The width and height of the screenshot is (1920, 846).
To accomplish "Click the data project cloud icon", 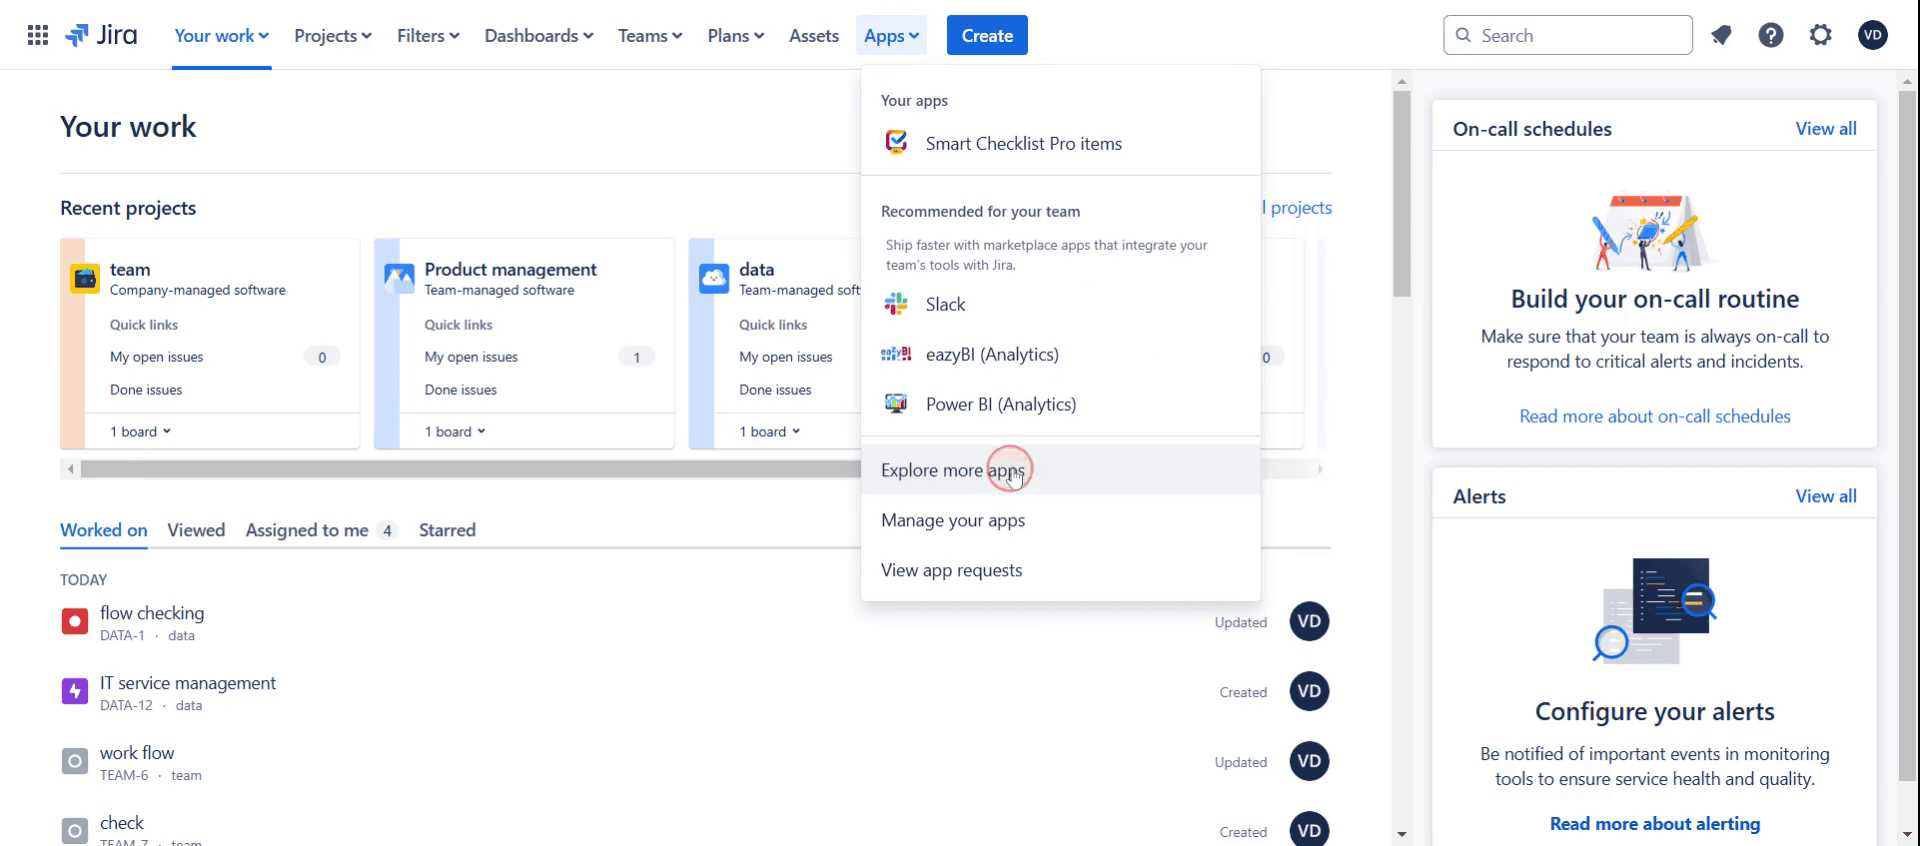I will tap(714, 278).
